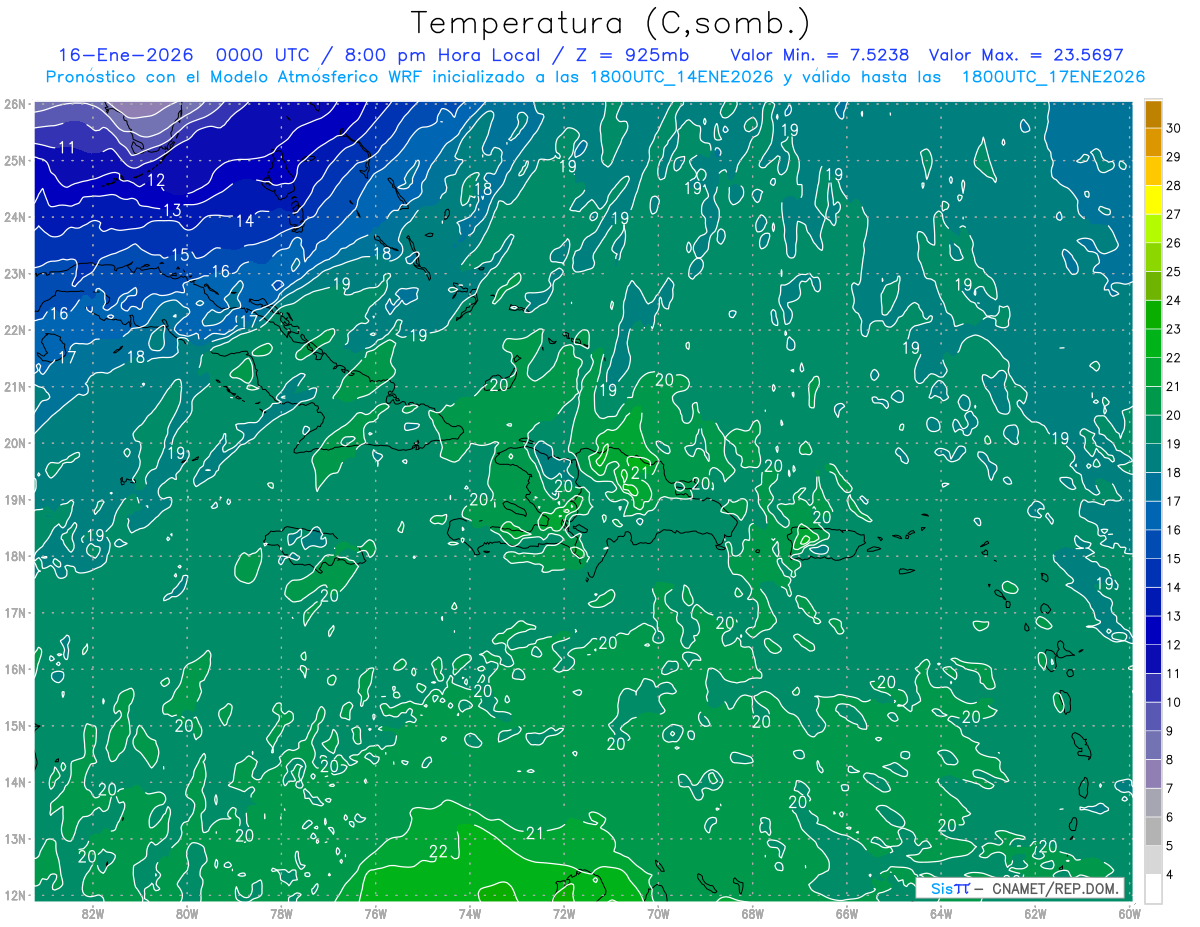Select the Valor Min. = 7.5238 text
Viewport: 1200px width, 927px height.
[820, 55]
